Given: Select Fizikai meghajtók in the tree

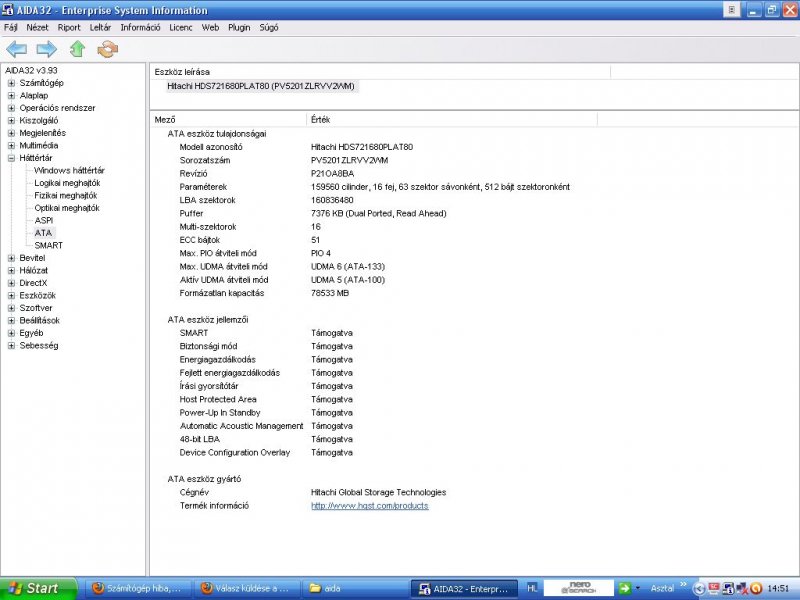Looking at the screenshot, I should click(x=65, y=195).
